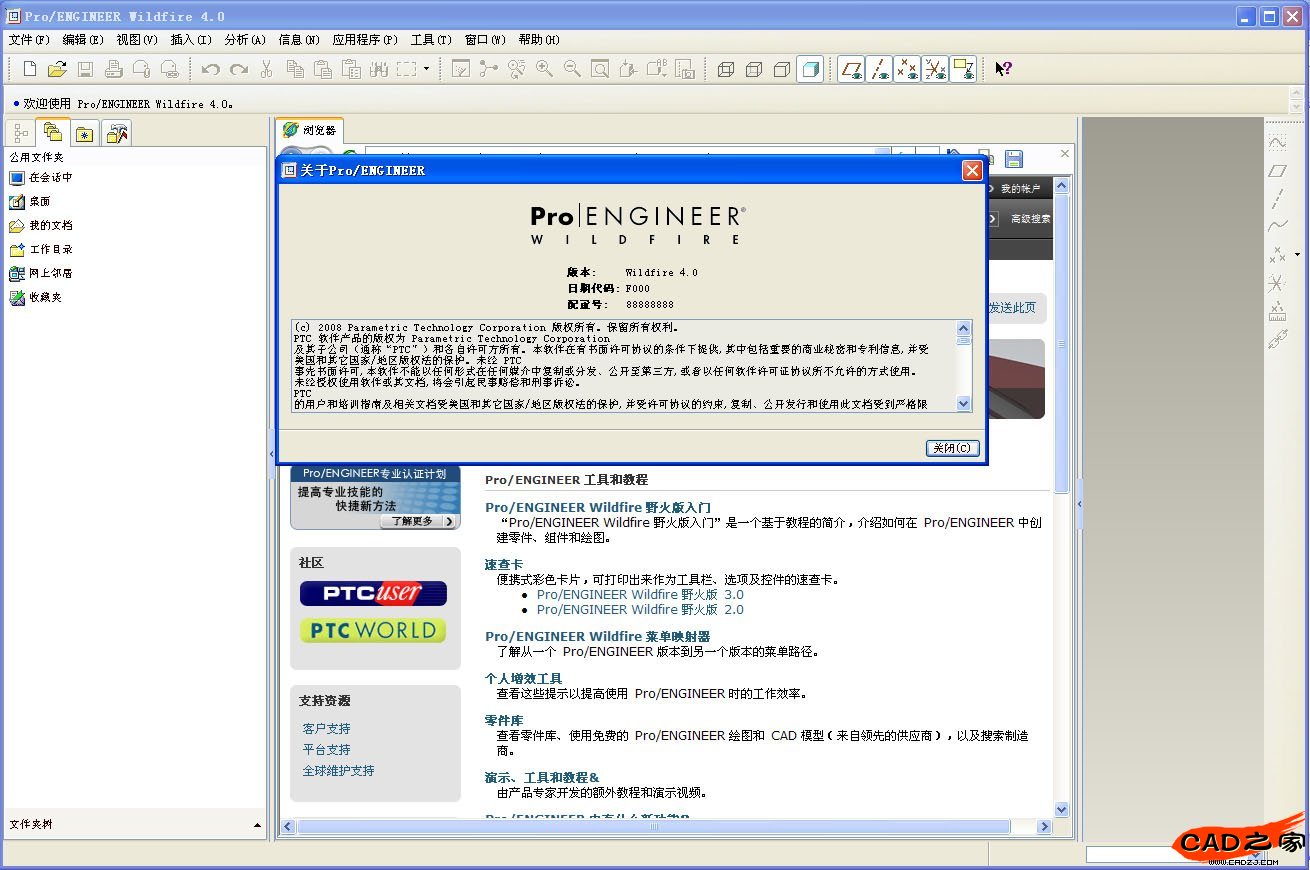Click the Cut scissors icon
This screenshot has width=1310, height=870.
click(x=266, y=69)
